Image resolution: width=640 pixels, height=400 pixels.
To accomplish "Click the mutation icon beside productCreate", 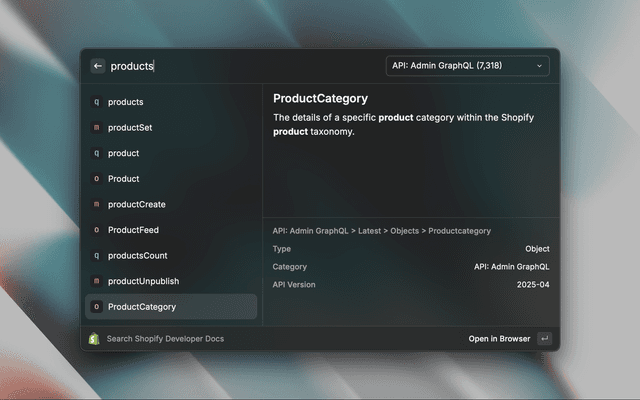I will (x=96, y=204).
